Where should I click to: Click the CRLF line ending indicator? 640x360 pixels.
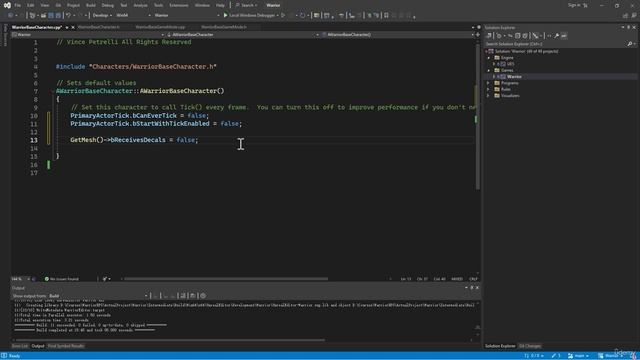point(473,279)
